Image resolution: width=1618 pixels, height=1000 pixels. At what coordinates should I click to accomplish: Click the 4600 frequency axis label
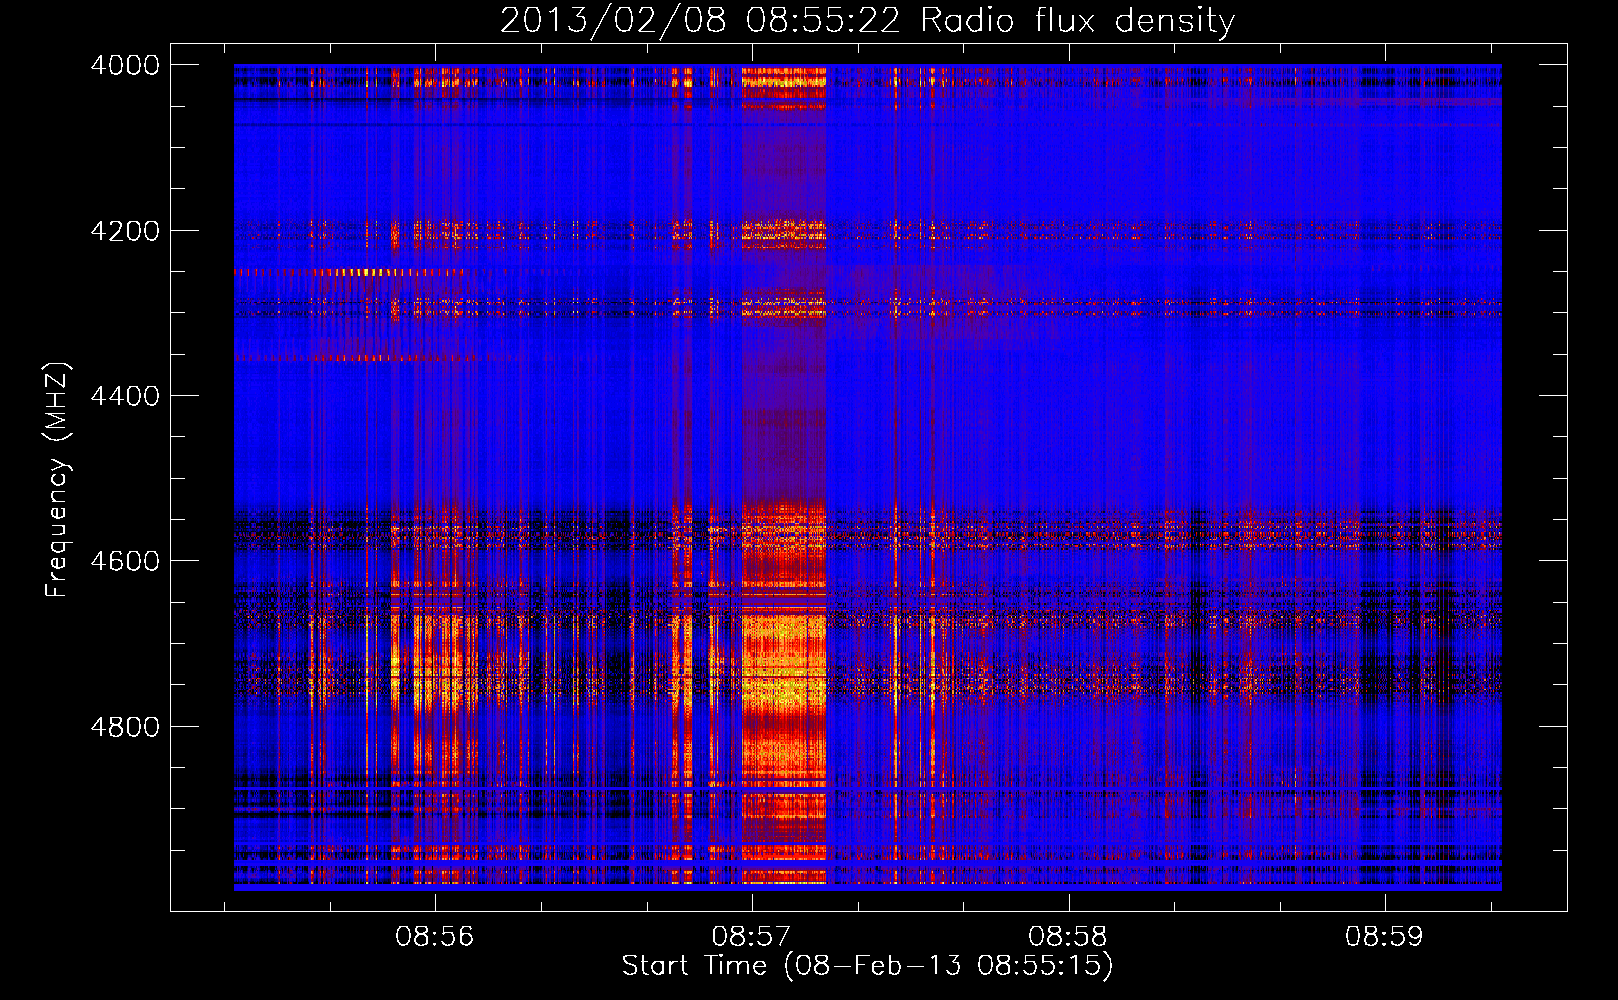pos(125,561)
